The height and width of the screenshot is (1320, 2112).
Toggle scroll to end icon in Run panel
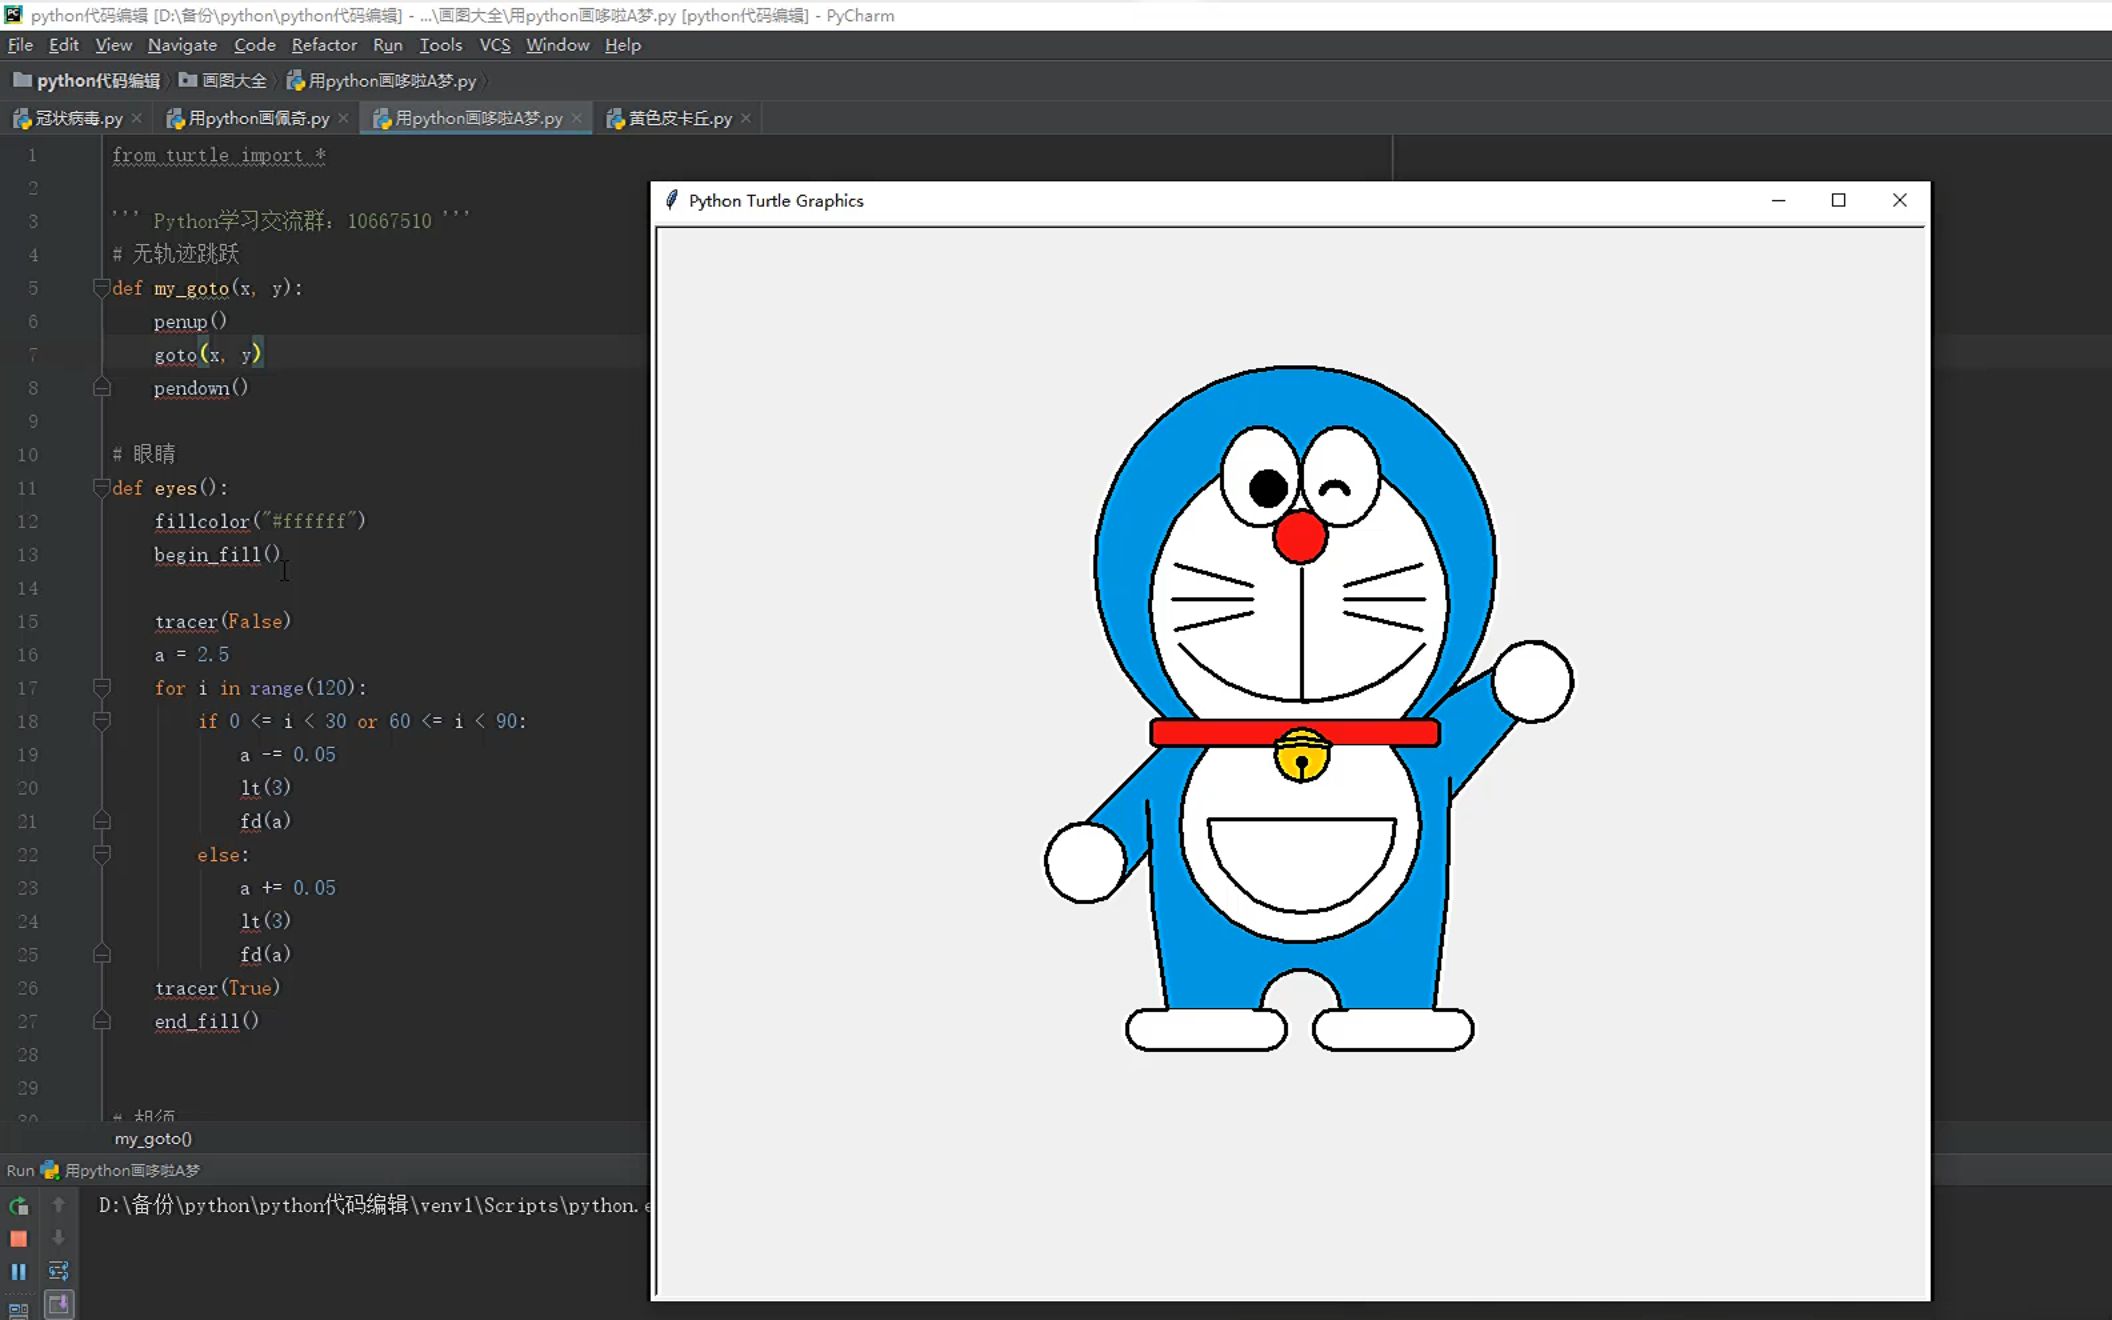click(59, 1304)
